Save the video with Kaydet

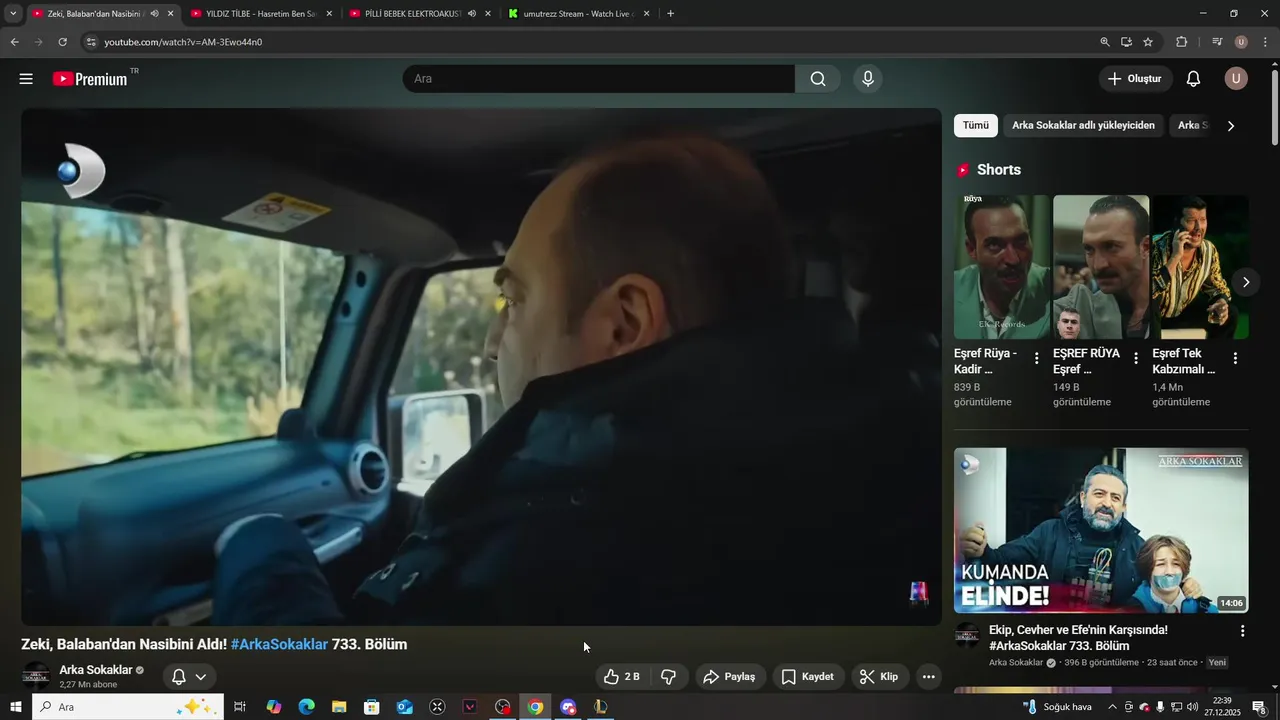[x=807, y=677]
